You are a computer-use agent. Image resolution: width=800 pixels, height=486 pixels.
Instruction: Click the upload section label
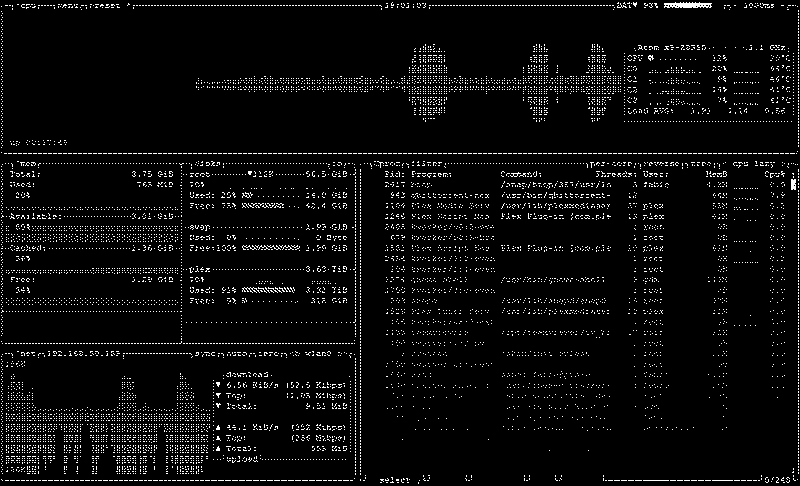[243, 459]
